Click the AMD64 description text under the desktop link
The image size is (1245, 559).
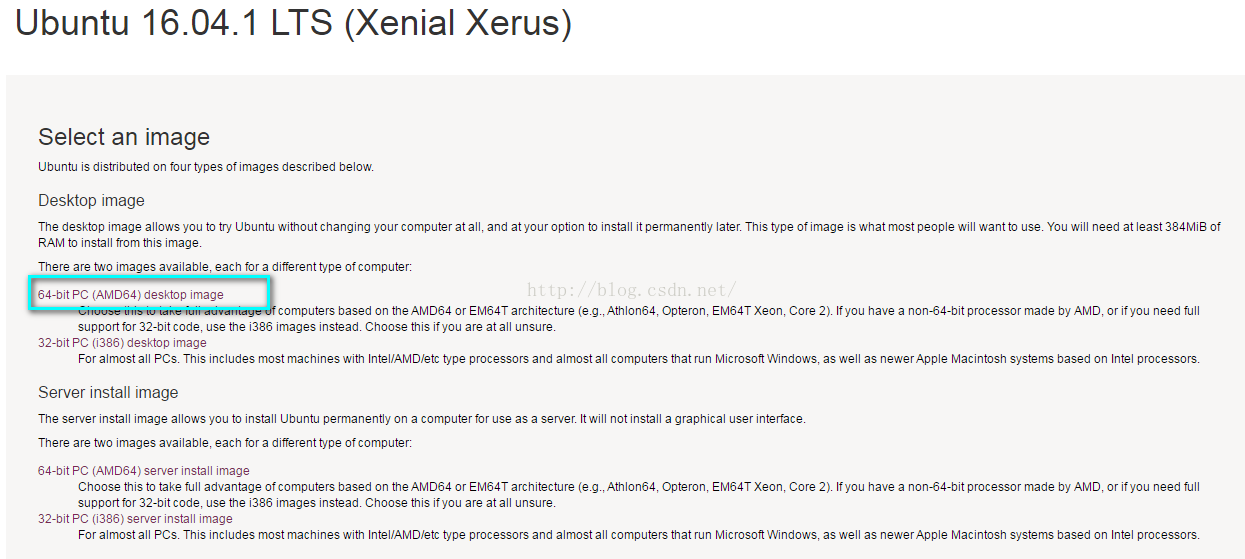click(639, 319)
